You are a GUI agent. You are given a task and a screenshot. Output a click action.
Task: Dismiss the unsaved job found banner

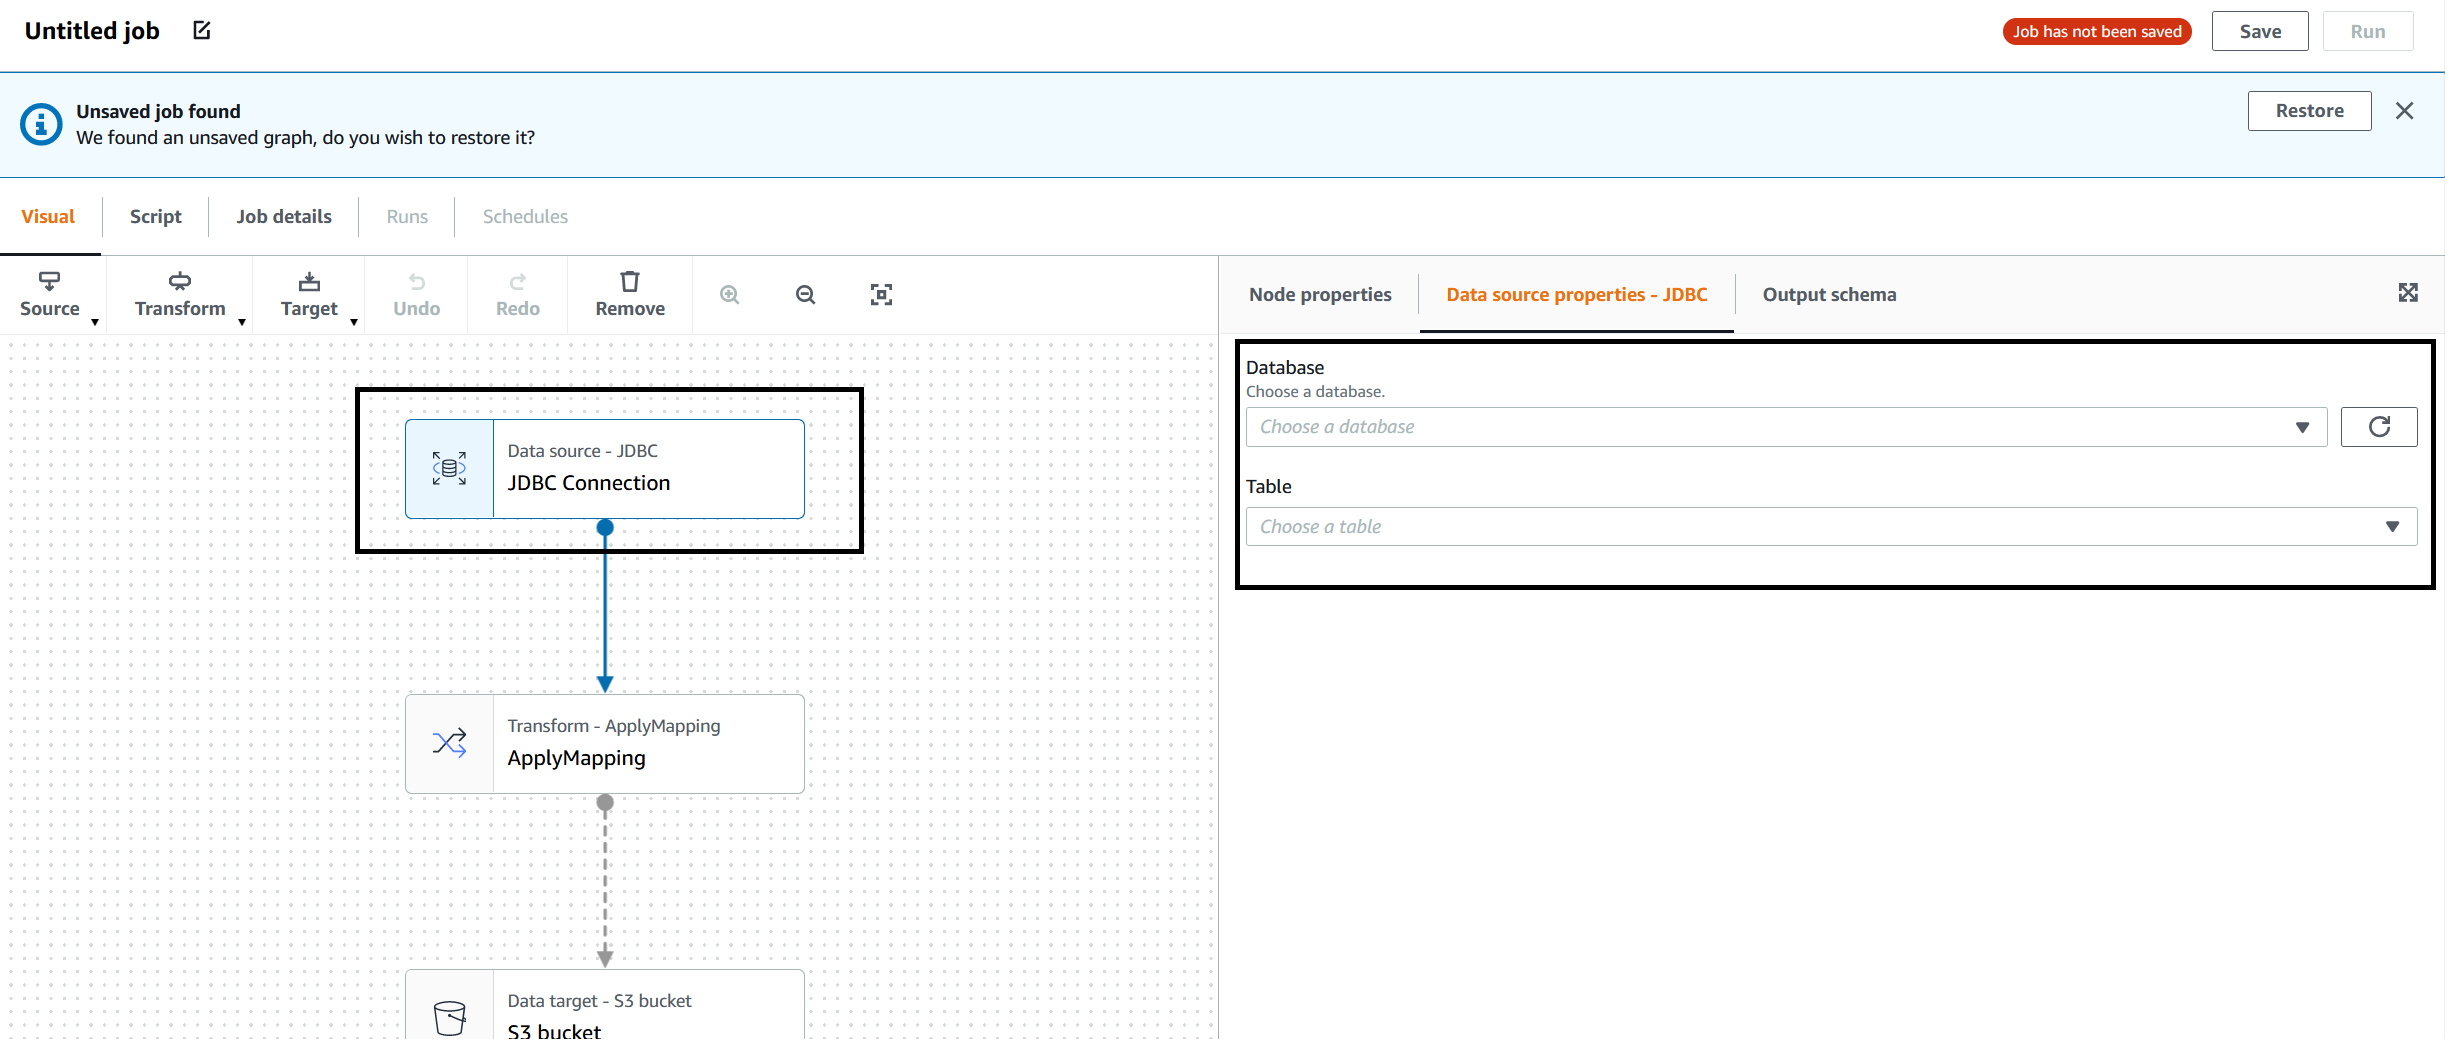pos(2405,111)
